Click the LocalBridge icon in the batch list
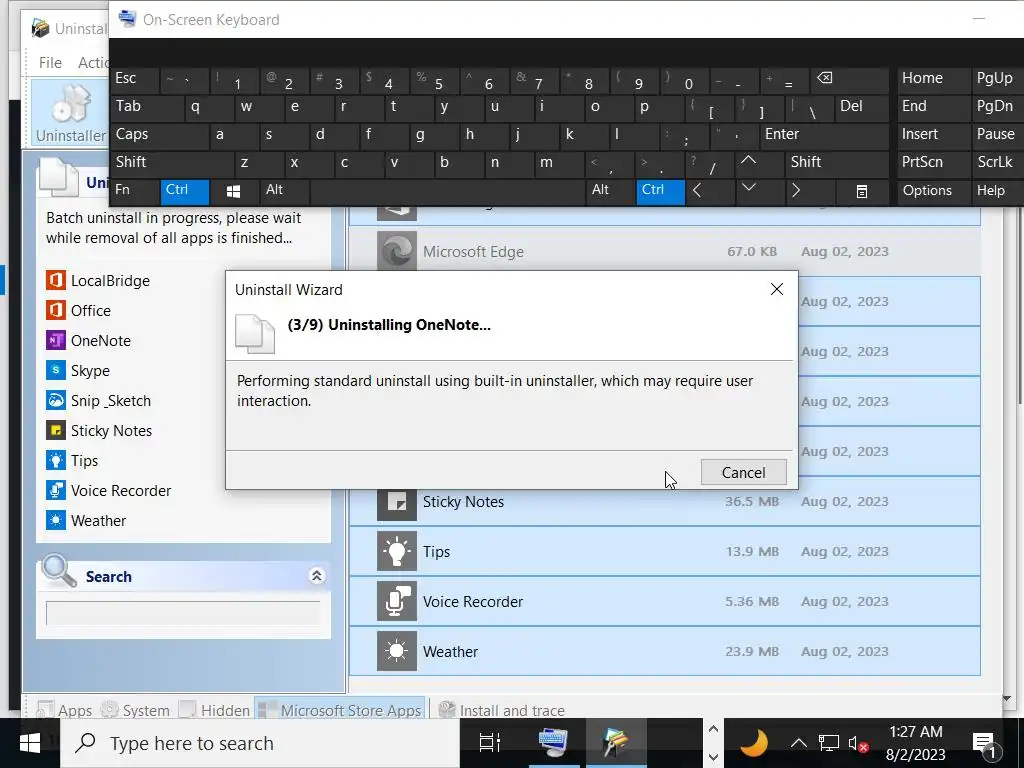 [x=56, y=280]
